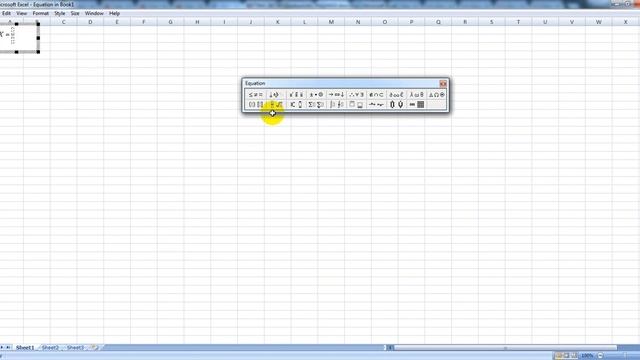The height and width of the screenshot is (360, 640).
Task: Open the fraction and radical templates palette
Action: coord(276,105)
